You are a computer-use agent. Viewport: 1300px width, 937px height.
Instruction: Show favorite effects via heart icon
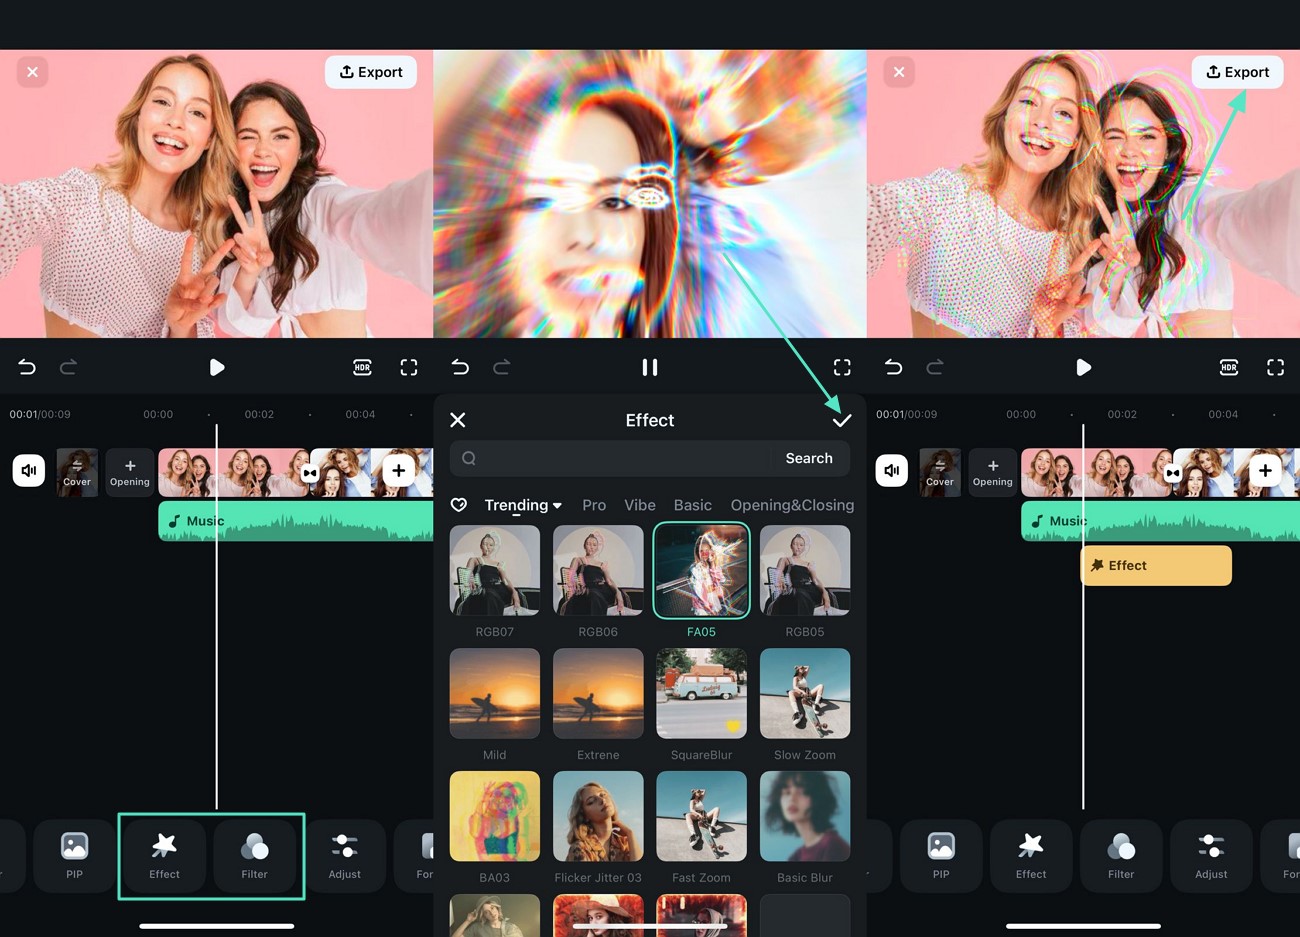459,505
